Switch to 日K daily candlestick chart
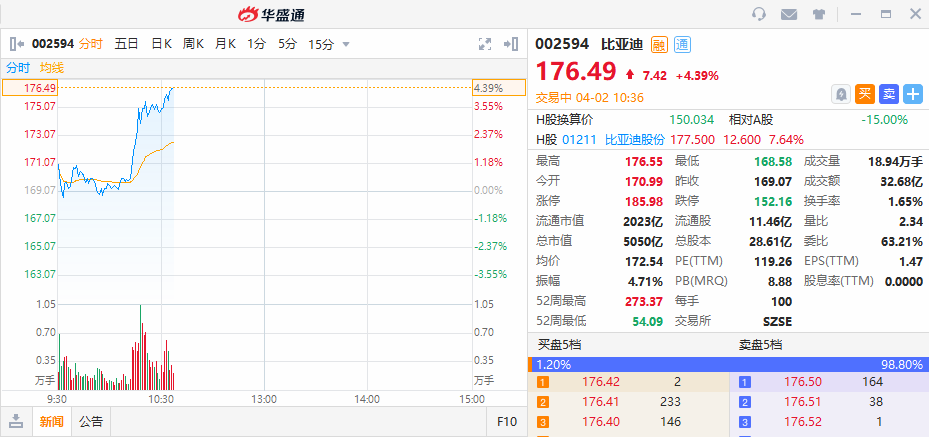929x437 pixels. pyautogui.click(x=161, y=44)
